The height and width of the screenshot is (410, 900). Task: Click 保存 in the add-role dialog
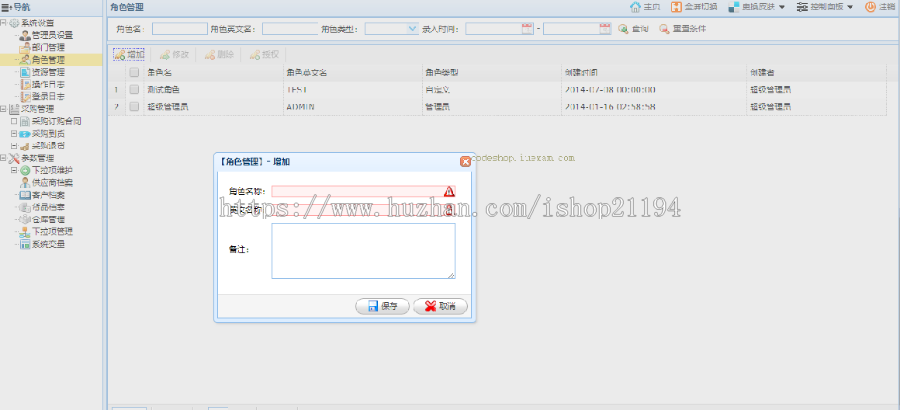[382, 307]
